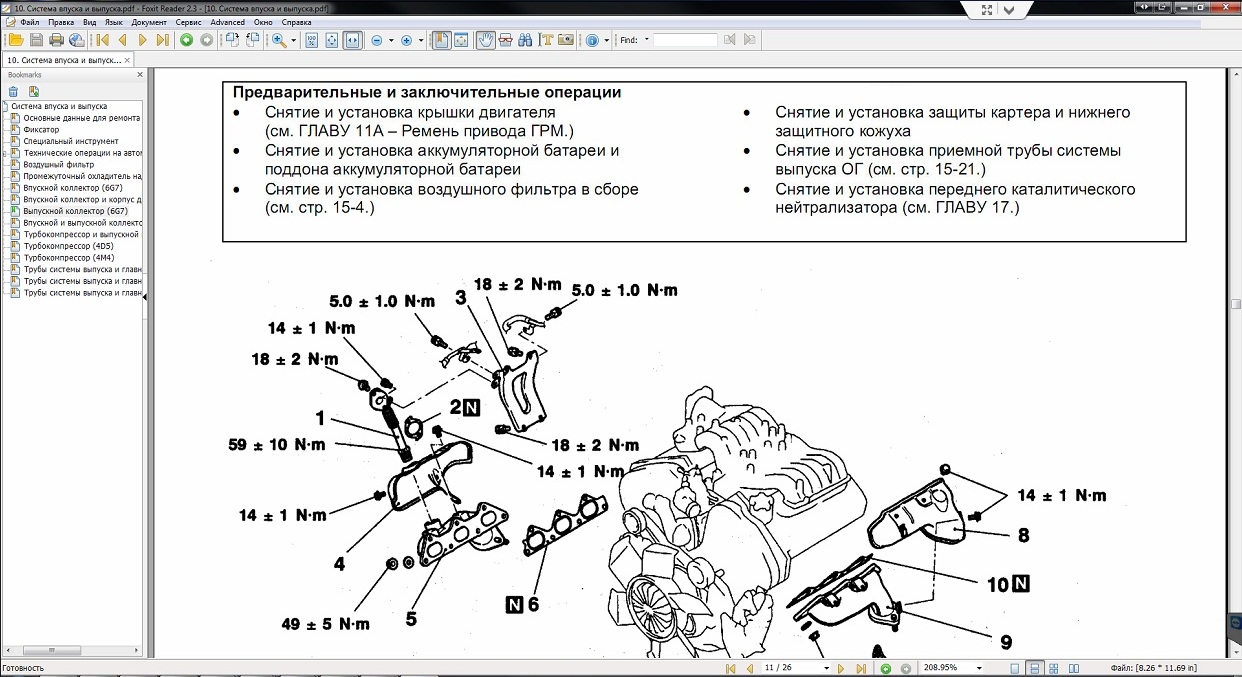Expand the Технические операции bookmark

click(x=5, y=153)
